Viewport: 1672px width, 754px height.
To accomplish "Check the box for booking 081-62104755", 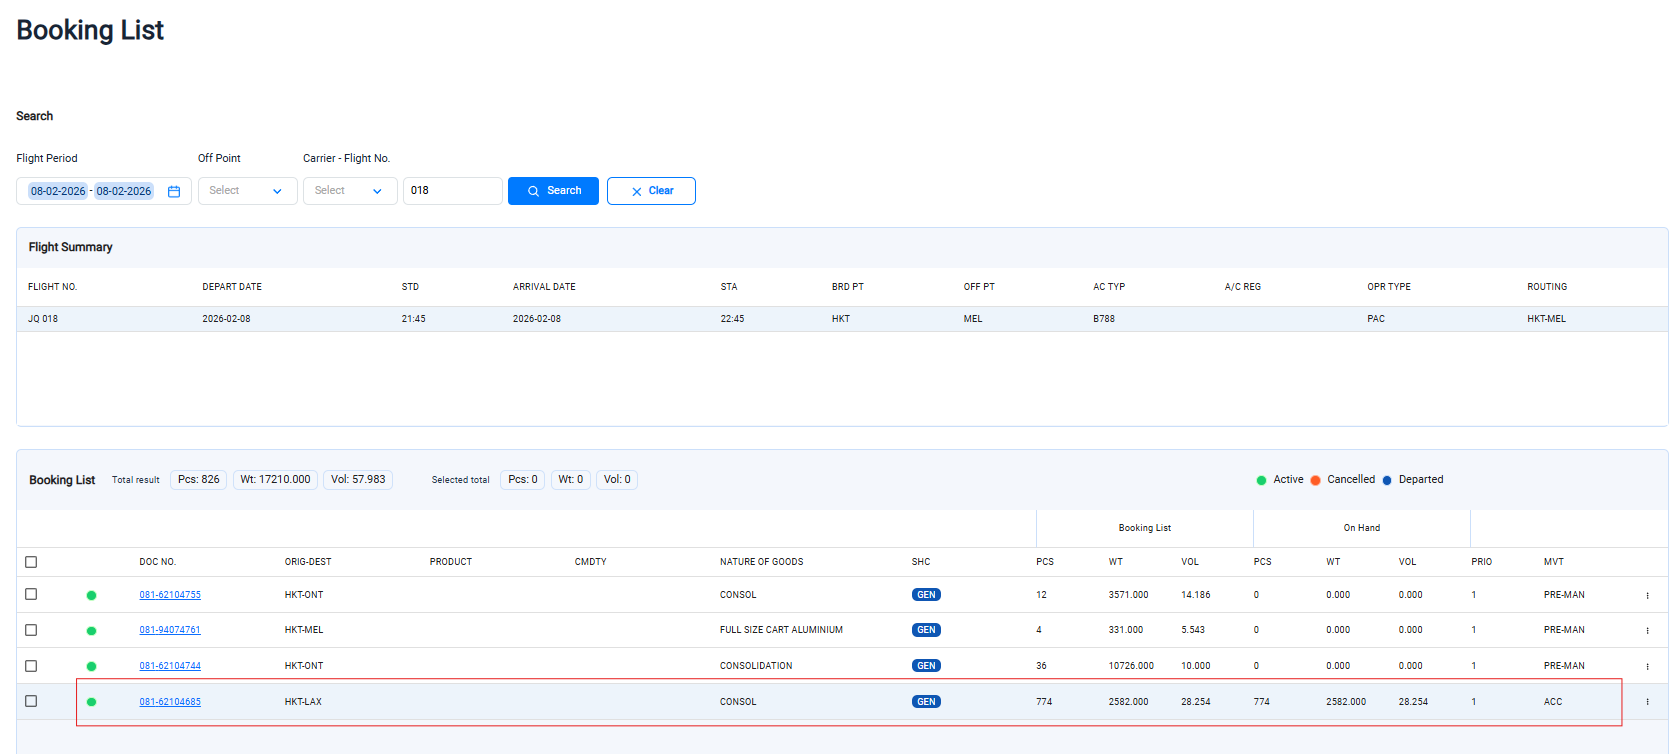I will tap(31, 594).
